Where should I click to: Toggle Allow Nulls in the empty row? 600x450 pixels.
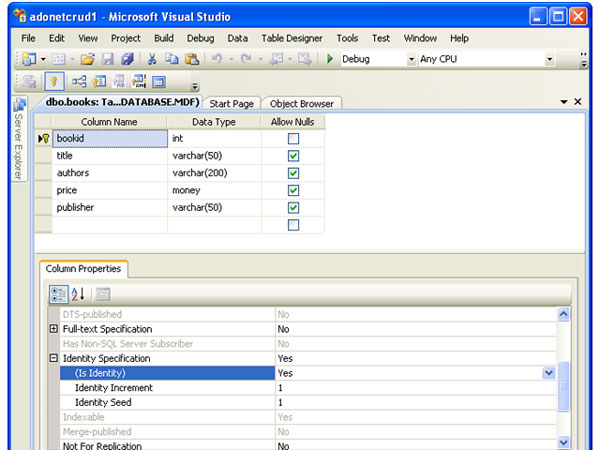point(293,225)
